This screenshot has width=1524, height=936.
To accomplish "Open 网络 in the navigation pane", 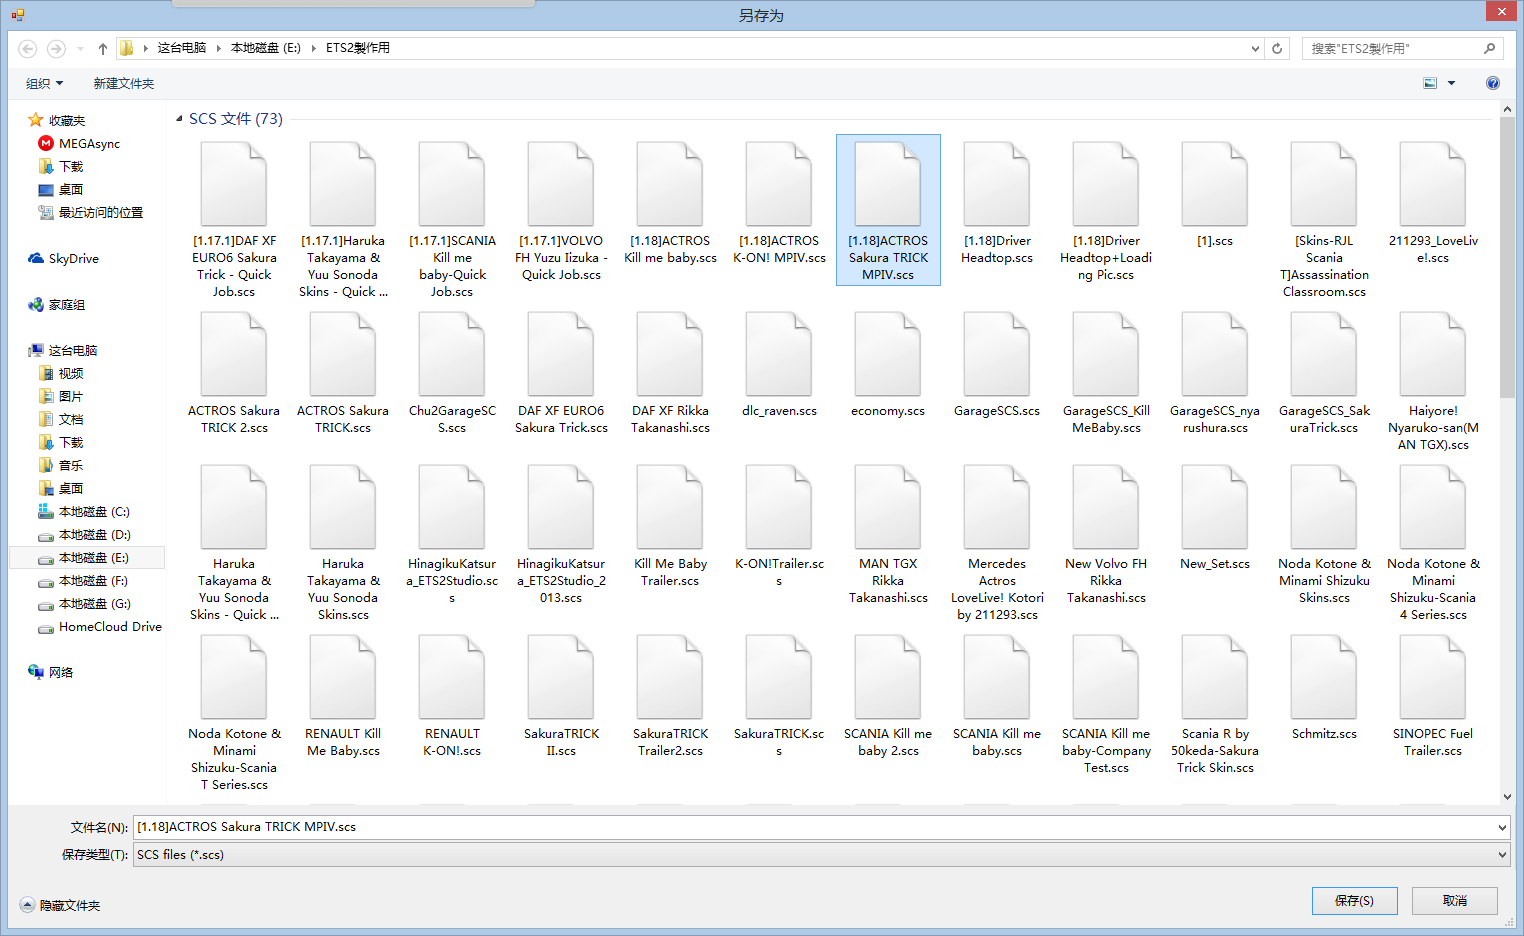I will [x=60, y=673].
